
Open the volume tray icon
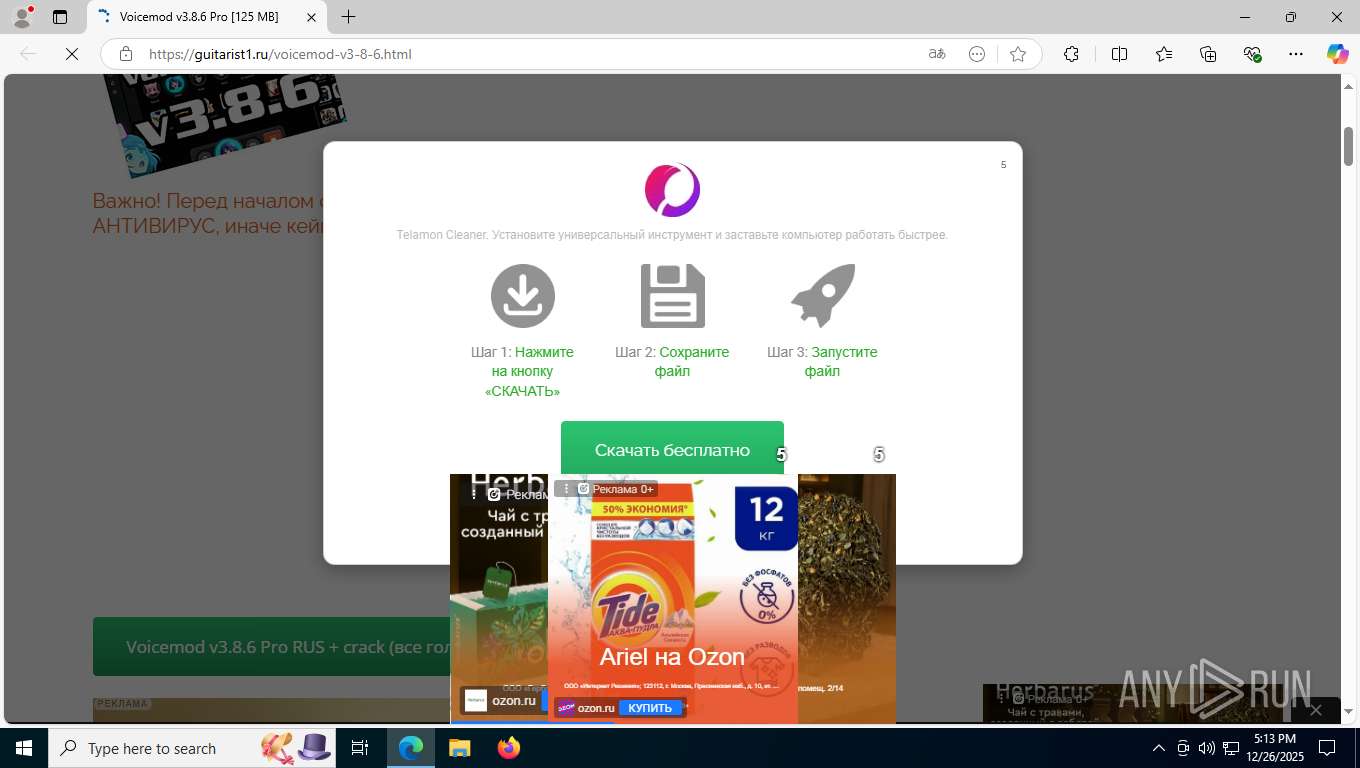click(x=1206, y=748)
